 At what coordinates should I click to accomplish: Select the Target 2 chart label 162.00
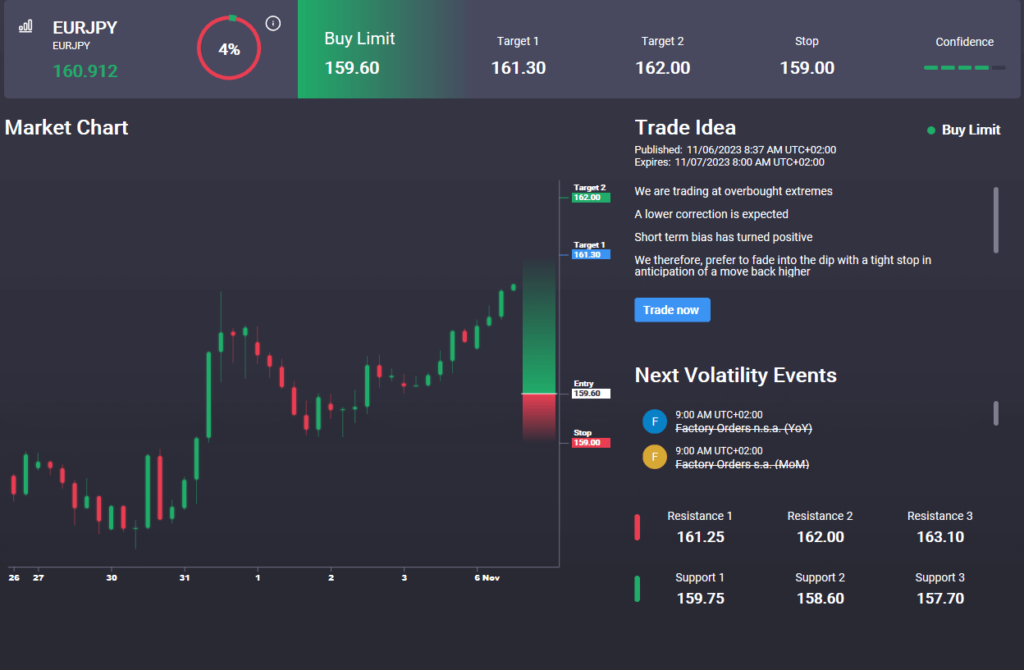[x=589, y=197]
